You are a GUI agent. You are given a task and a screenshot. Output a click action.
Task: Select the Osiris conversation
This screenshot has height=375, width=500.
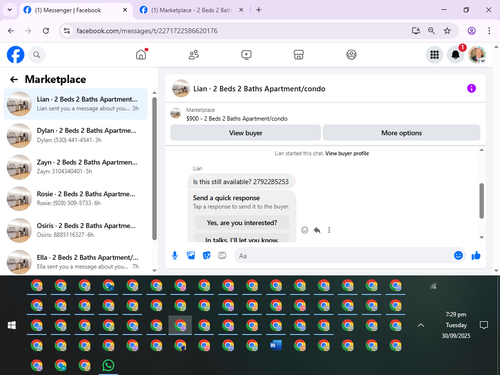point(75,230)
